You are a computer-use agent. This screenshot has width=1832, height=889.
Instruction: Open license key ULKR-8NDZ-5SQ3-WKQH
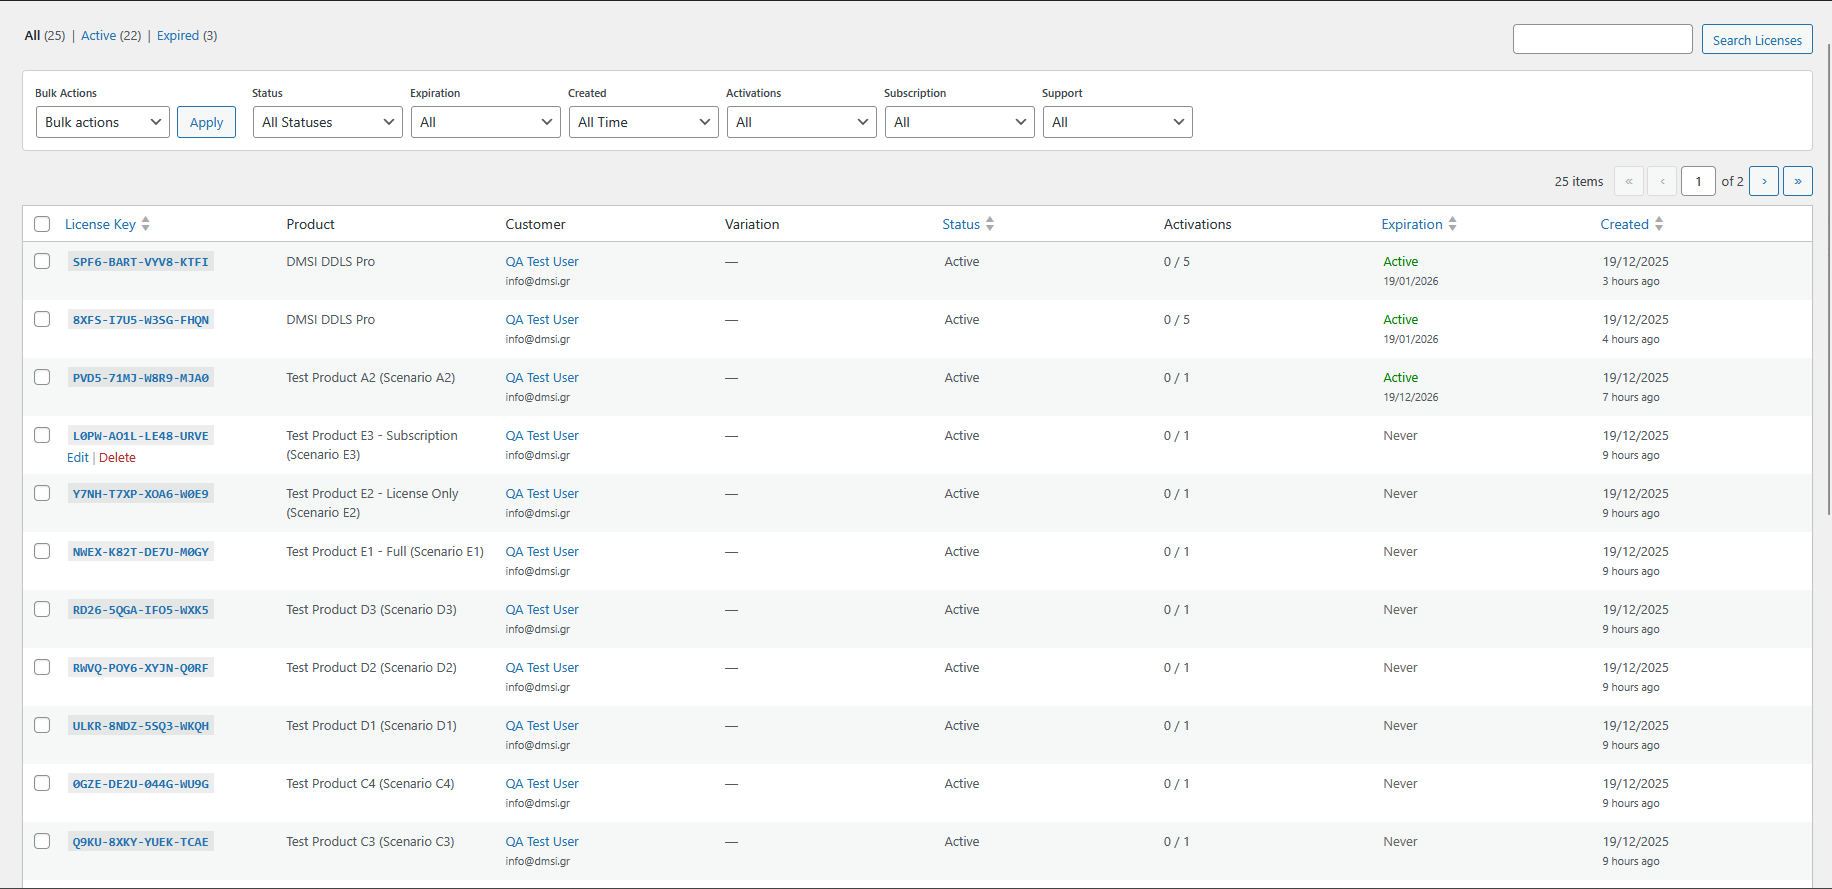click(x=141, y=726)
